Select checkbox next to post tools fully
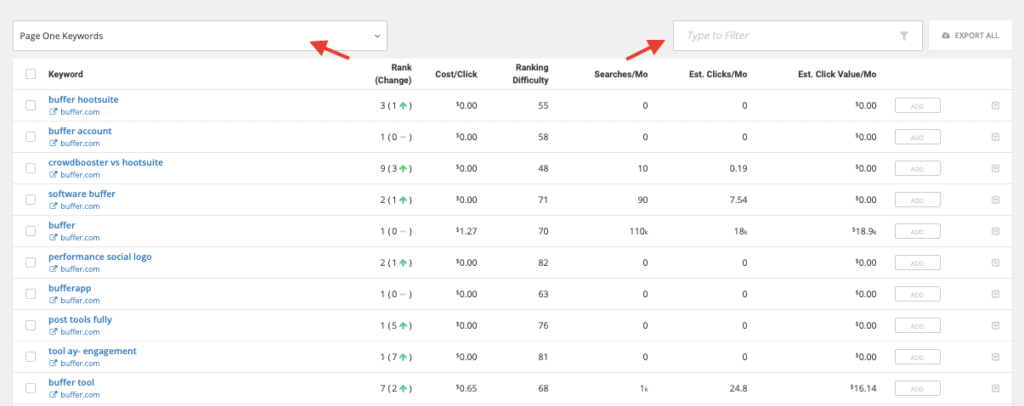Screen dimensions: 1024x406 (x=30, y=325)
